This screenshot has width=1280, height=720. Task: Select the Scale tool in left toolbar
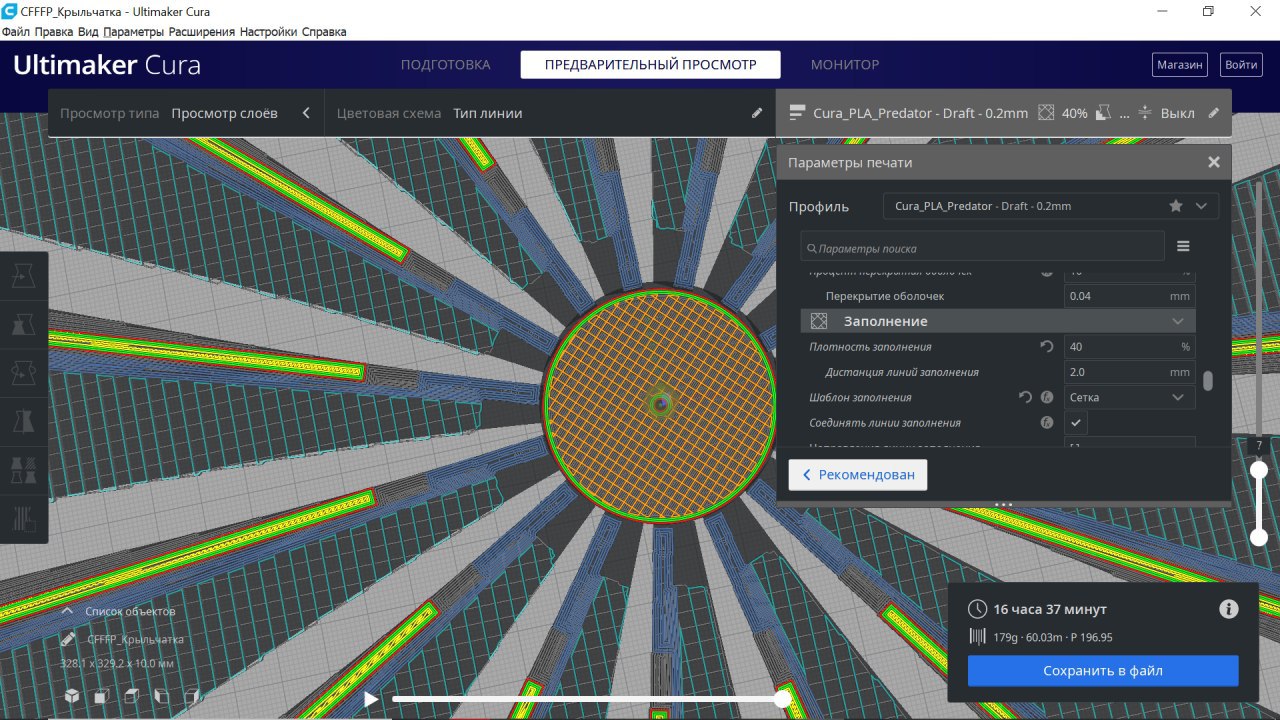click(24, 324)
